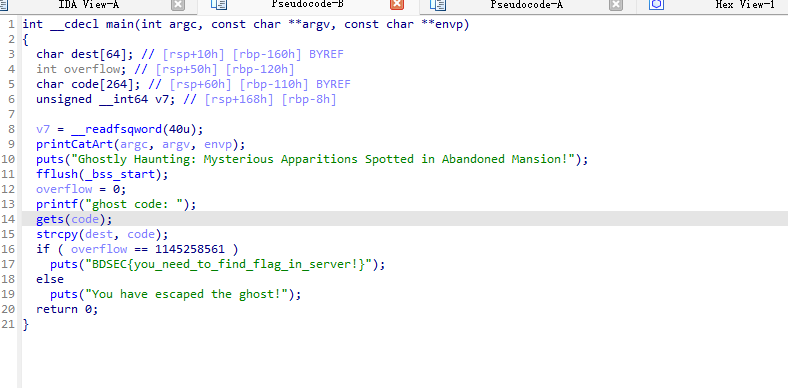Image resolution: width=788 pixels, height=388 pixels.
Task: Select the _bss_start symbol in fflush
Action: tap(127, 175)
